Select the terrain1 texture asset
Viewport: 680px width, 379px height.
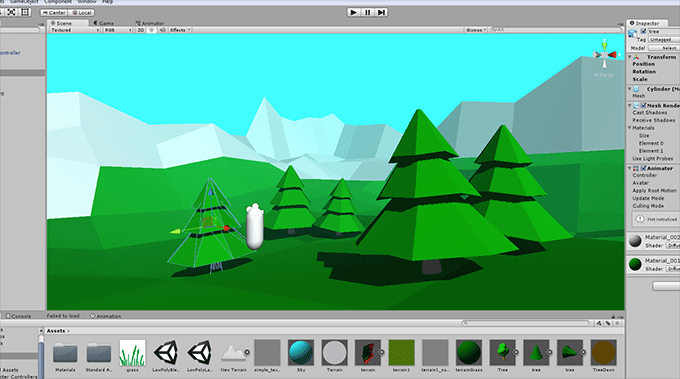401,356
